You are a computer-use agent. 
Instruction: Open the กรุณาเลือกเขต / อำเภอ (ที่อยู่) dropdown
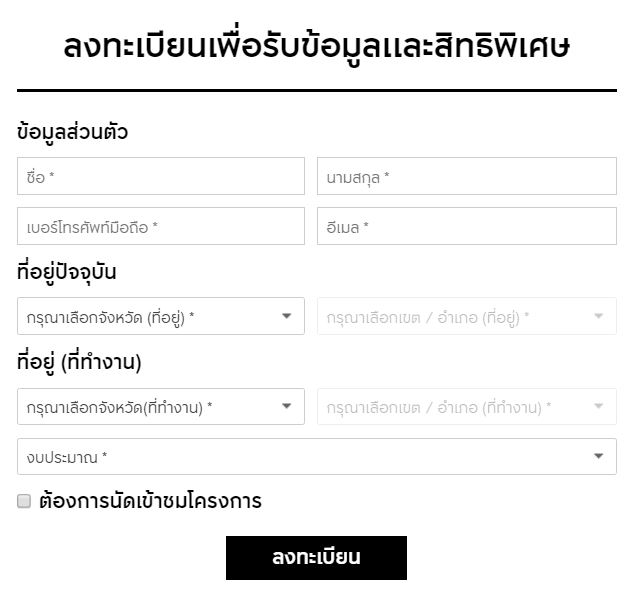click(x=455, y=316)
